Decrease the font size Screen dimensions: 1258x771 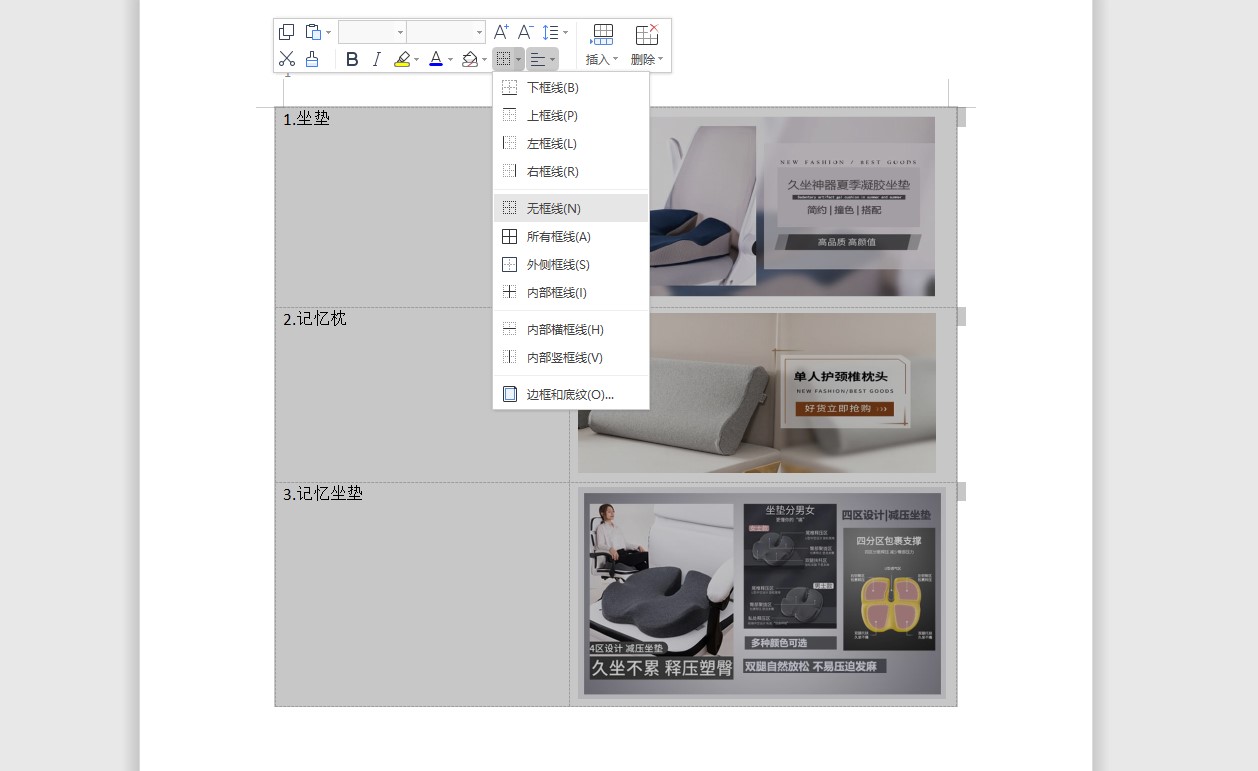[x=524, y=31]
